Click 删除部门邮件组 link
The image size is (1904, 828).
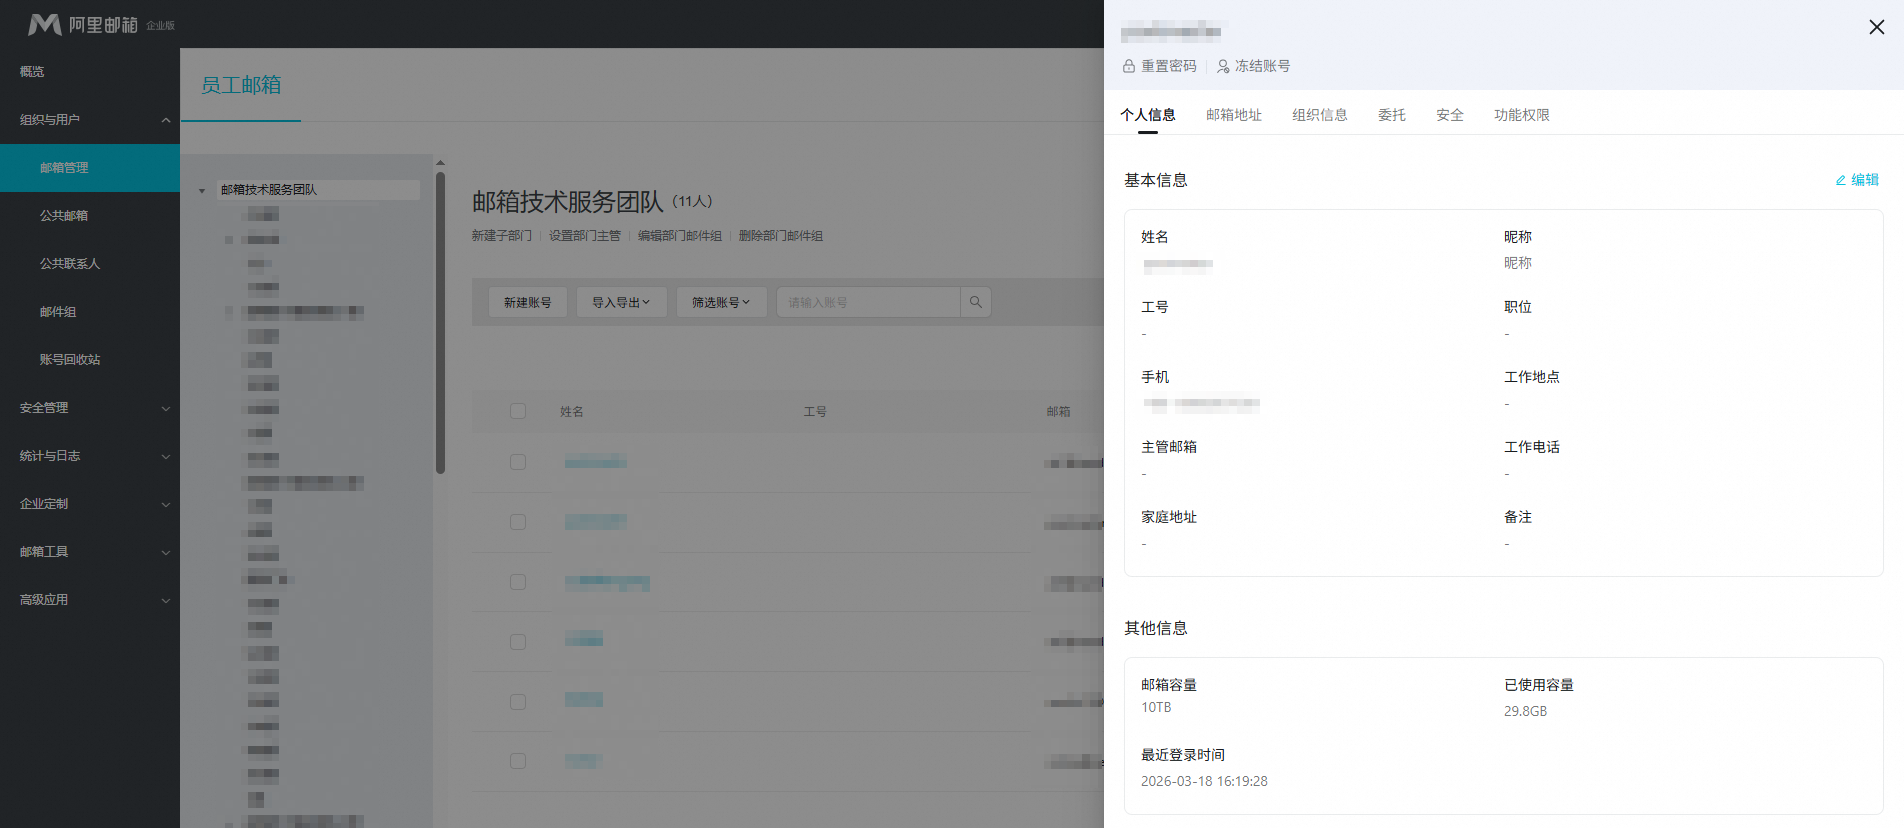point(781,236)
